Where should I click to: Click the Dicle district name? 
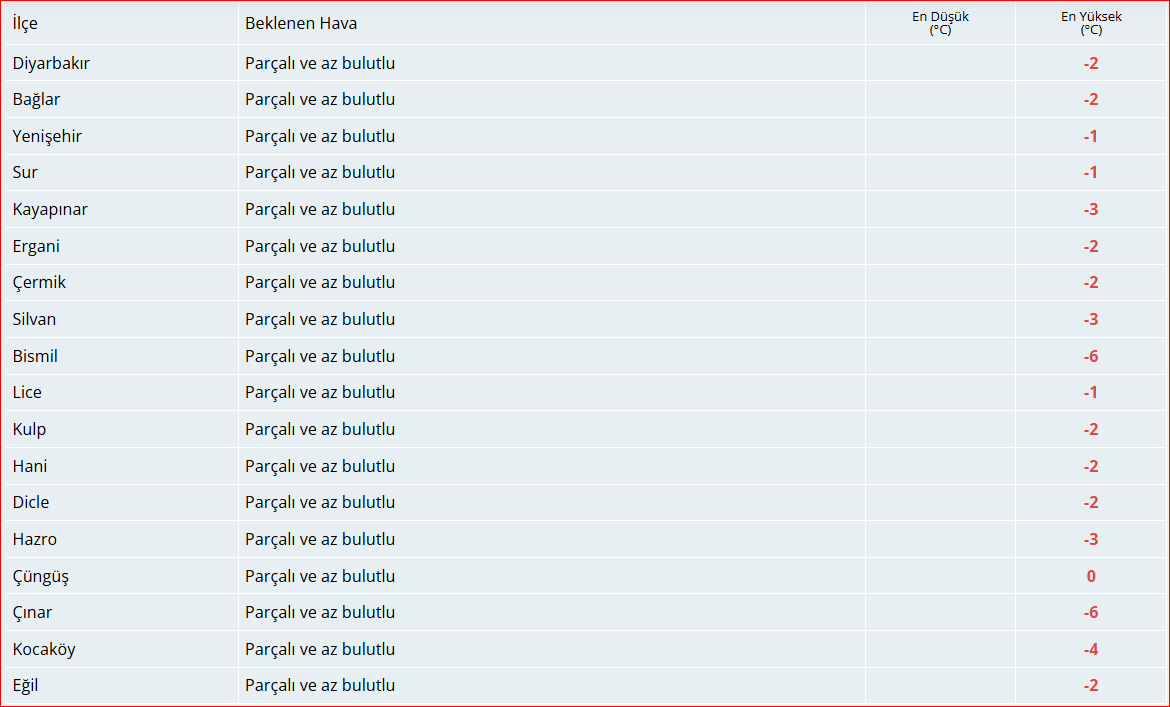point(31,503)
